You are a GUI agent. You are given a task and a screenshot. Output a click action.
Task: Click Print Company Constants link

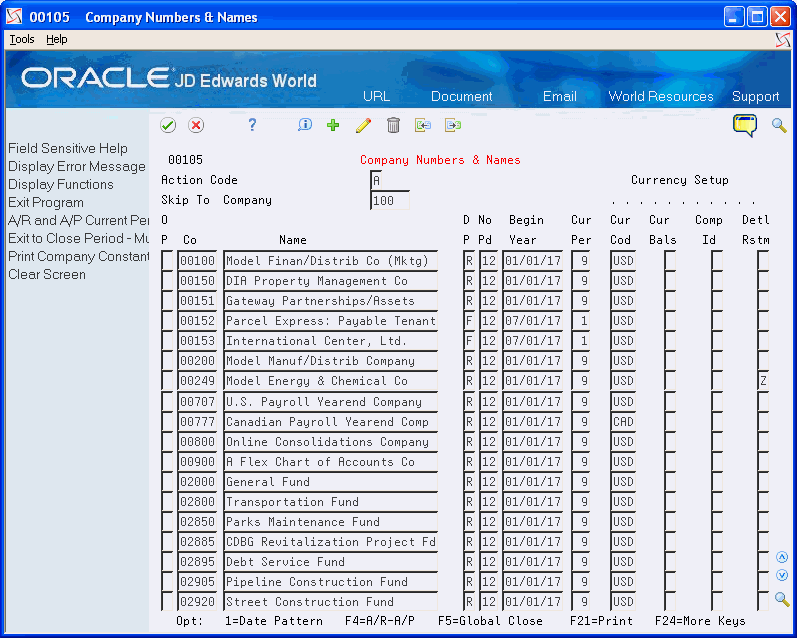(78, 256)
